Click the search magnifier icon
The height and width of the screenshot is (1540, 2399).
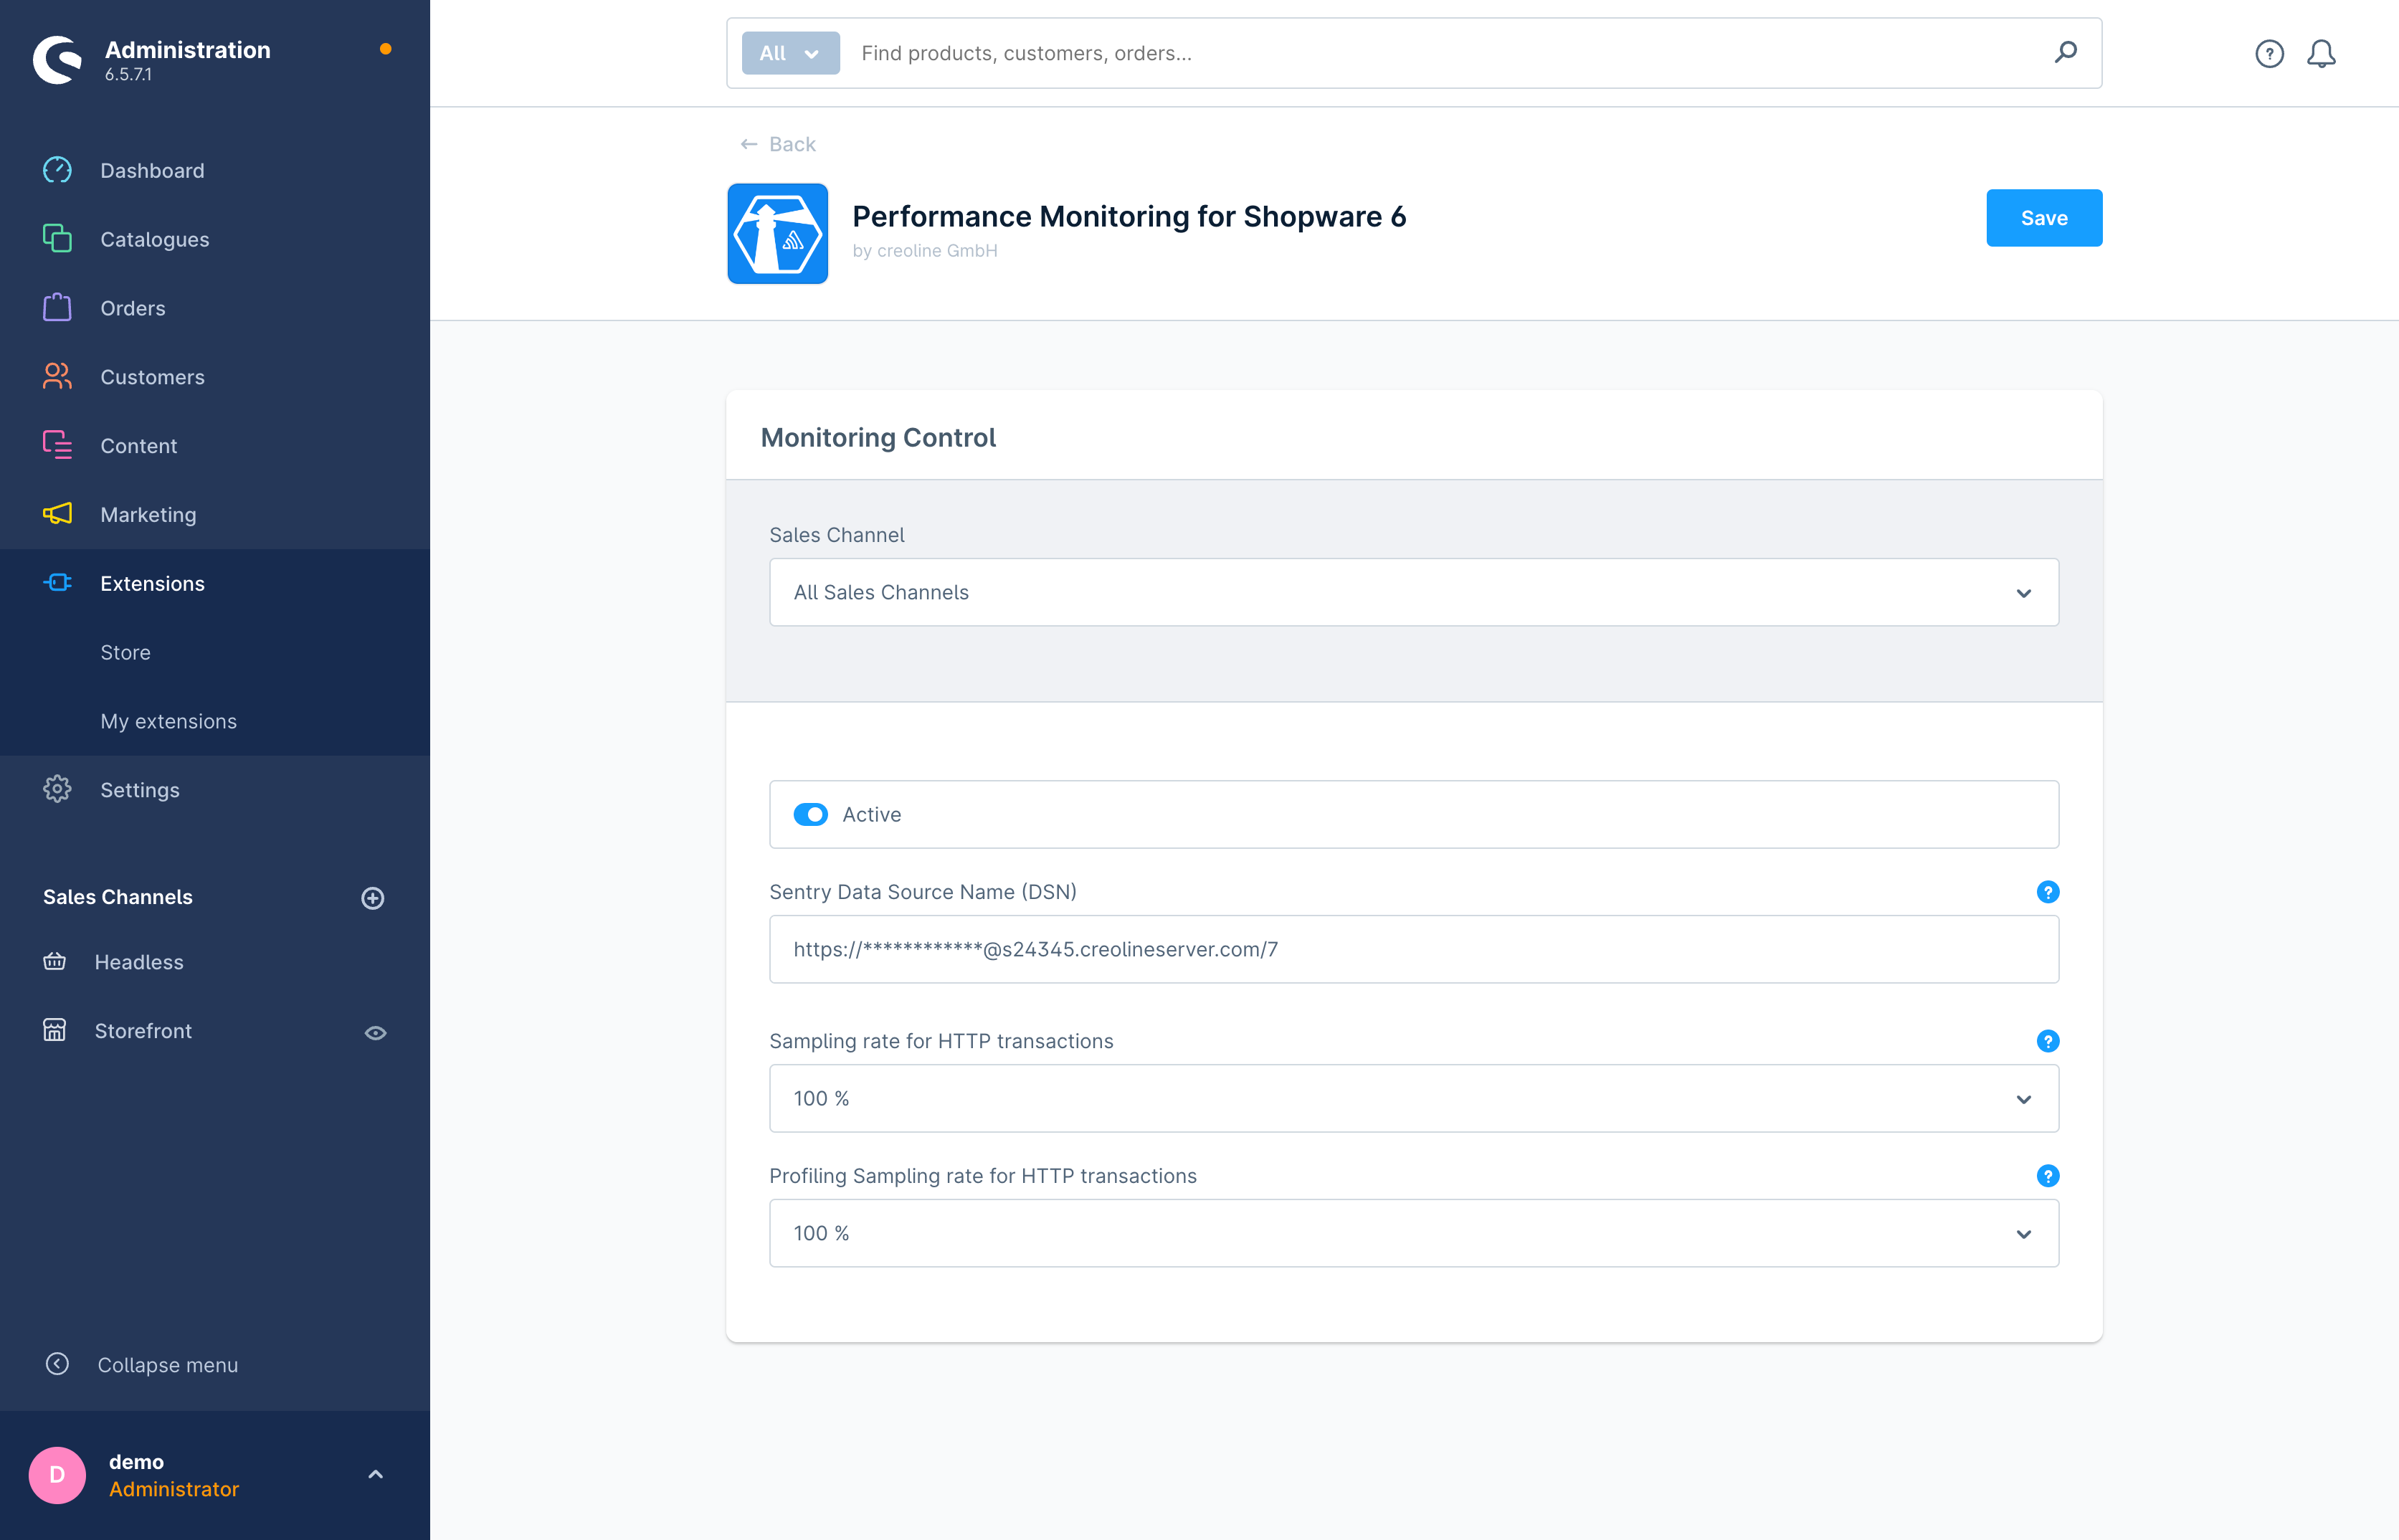tap(2066, 52)
